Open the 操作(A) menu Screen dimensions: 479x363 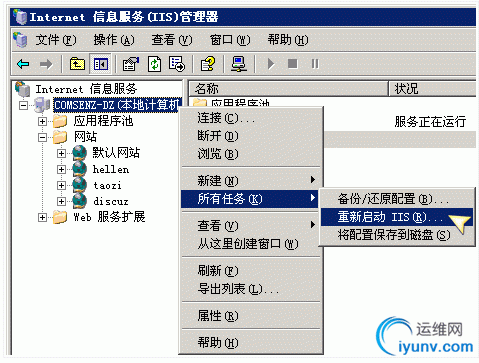point(114,40)
